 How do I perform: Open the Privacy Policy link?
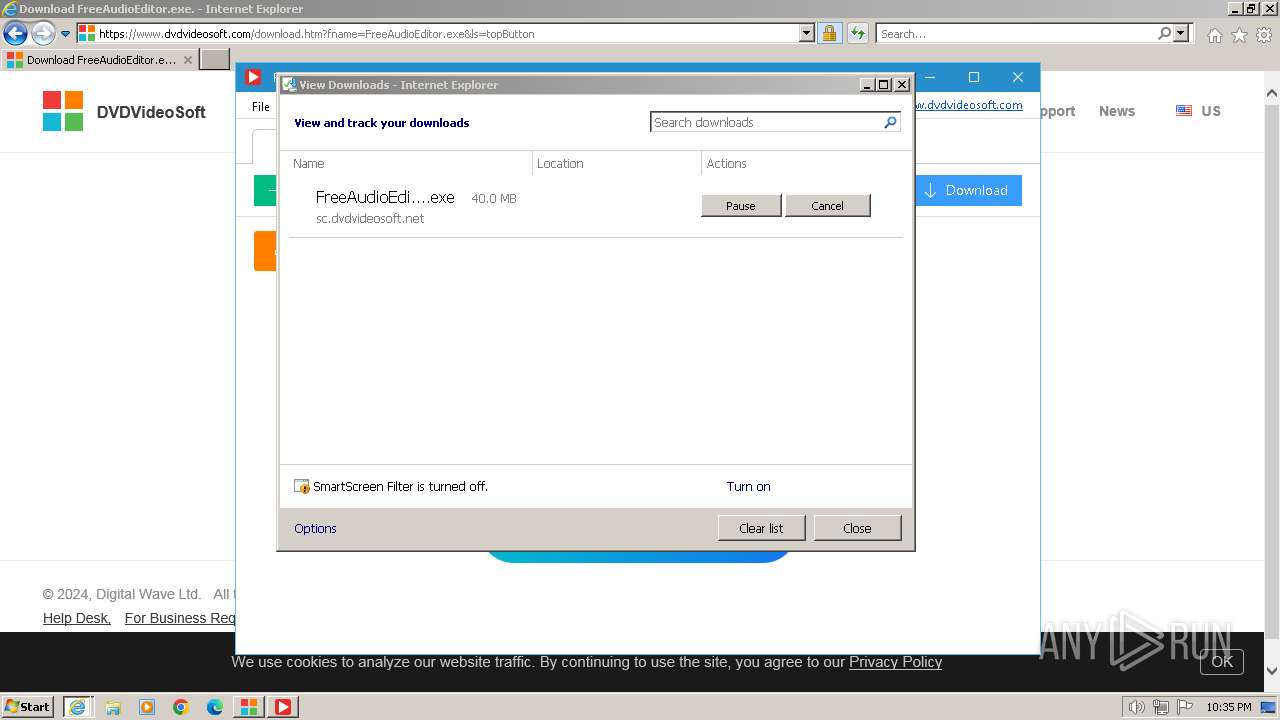tap(895, 662)
